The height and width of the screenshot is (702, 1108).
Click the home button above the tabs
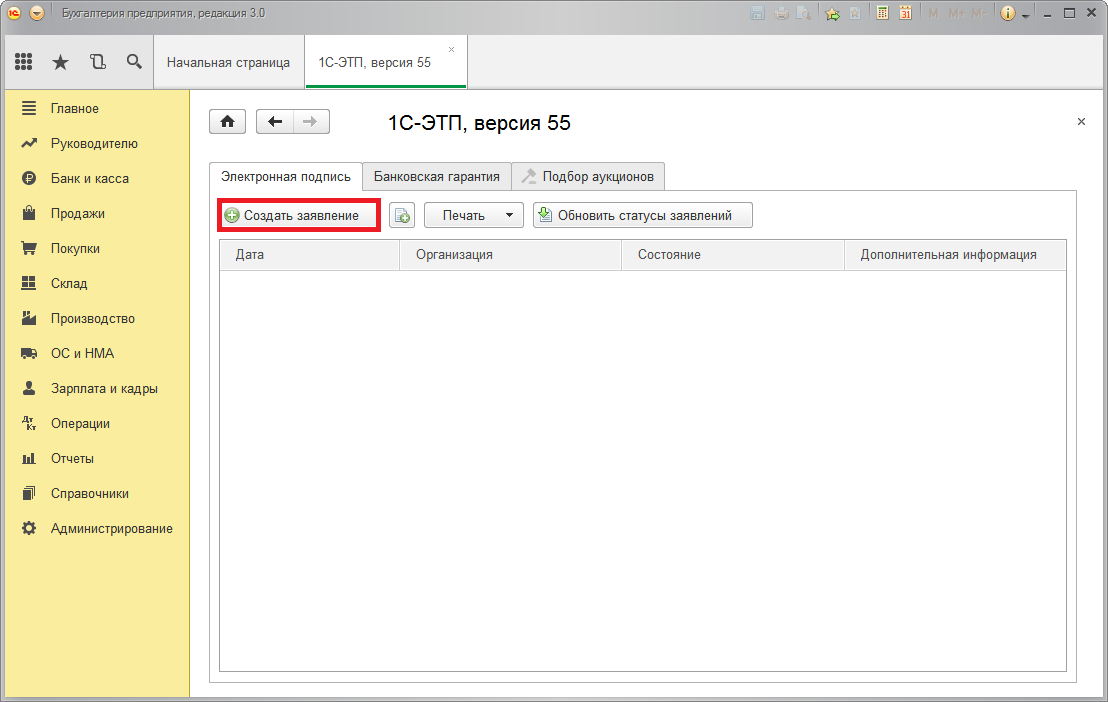(227, 122)
